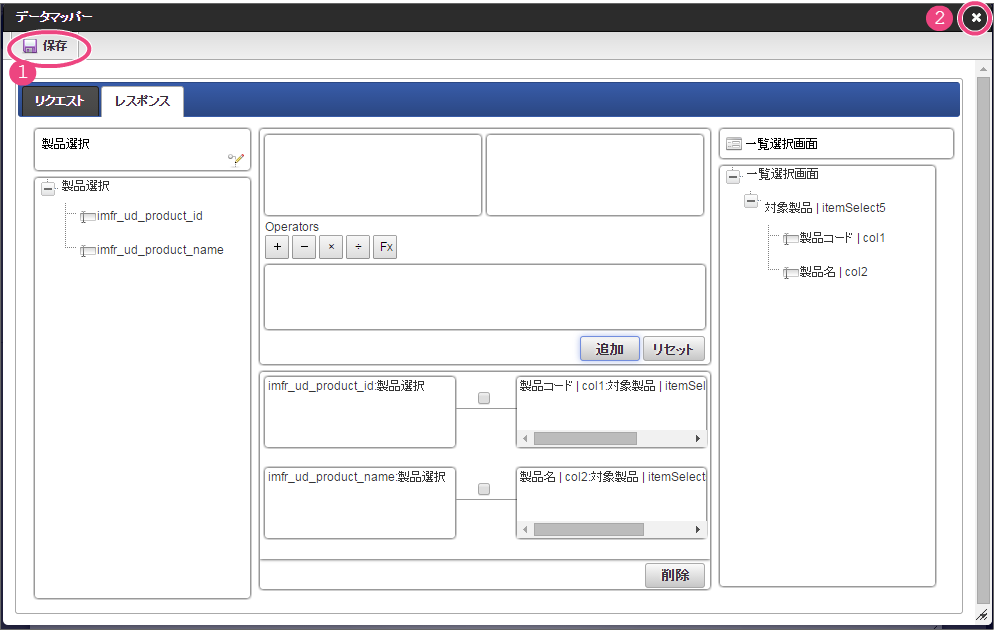
Task: Click the field icon beside imfr_ud_product_name
Action: click(87, 251)
